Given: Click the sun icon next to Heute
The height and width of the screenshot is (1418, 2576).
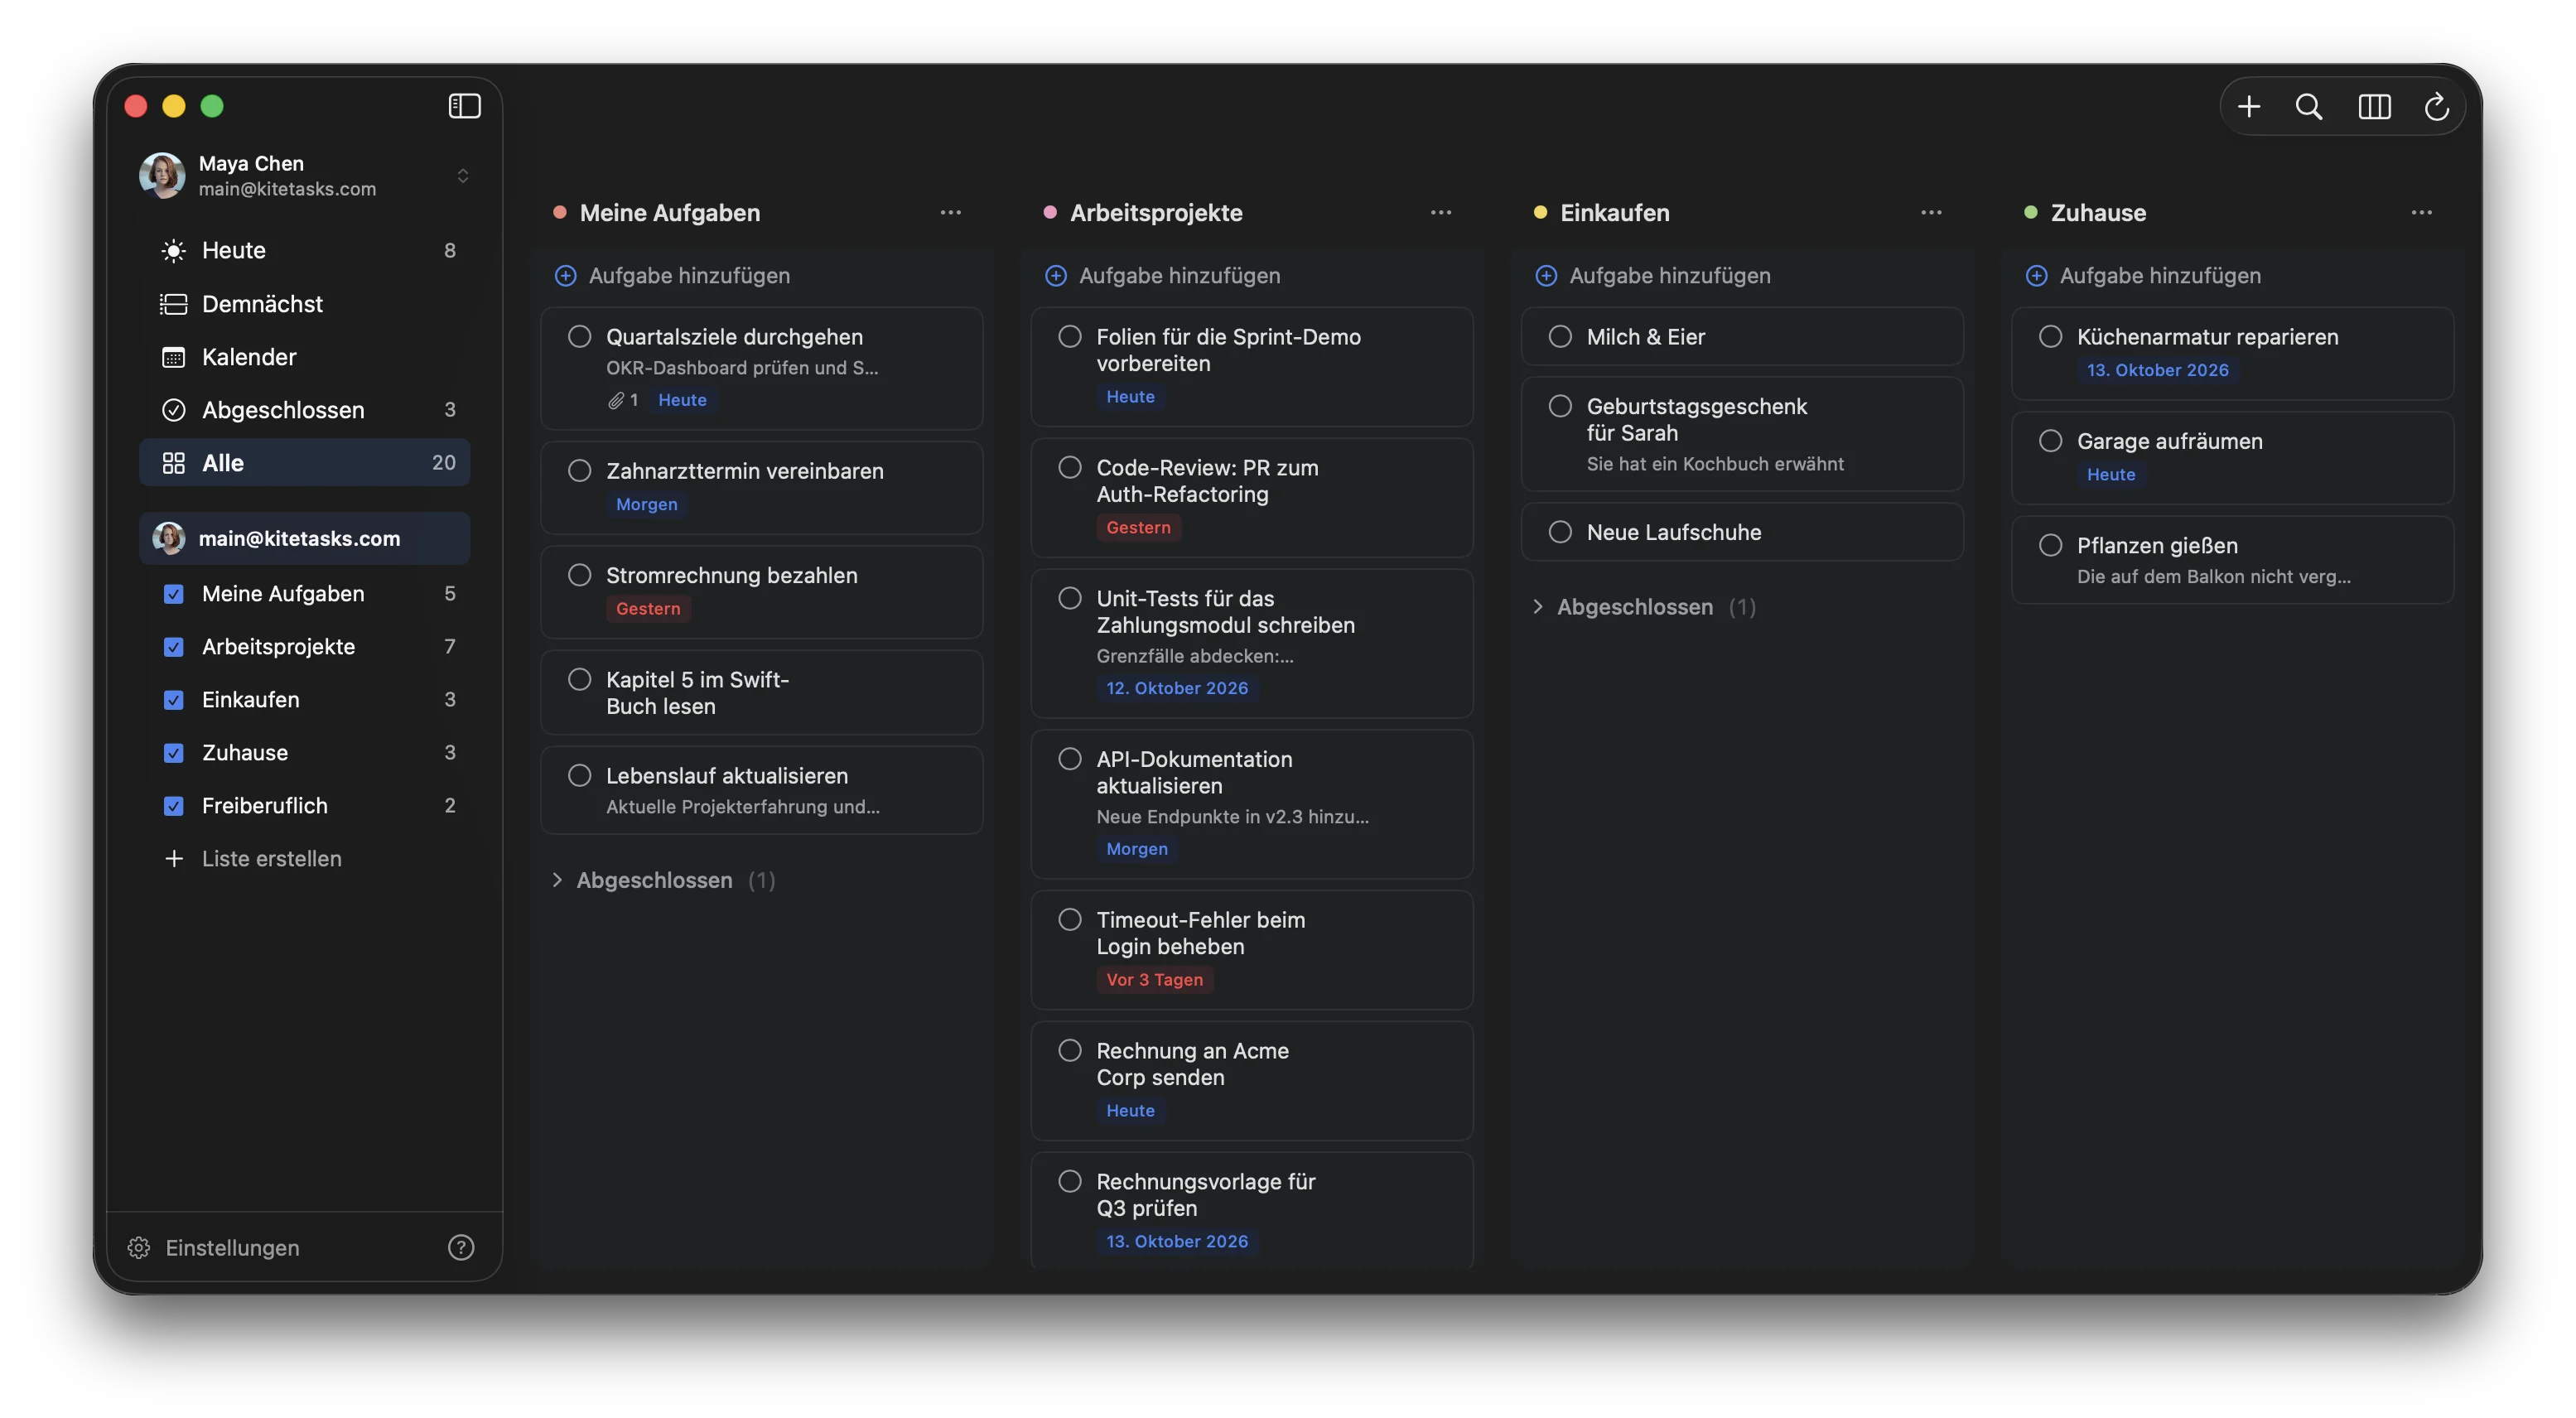Looking at the screenshot, I should (174, 250).
